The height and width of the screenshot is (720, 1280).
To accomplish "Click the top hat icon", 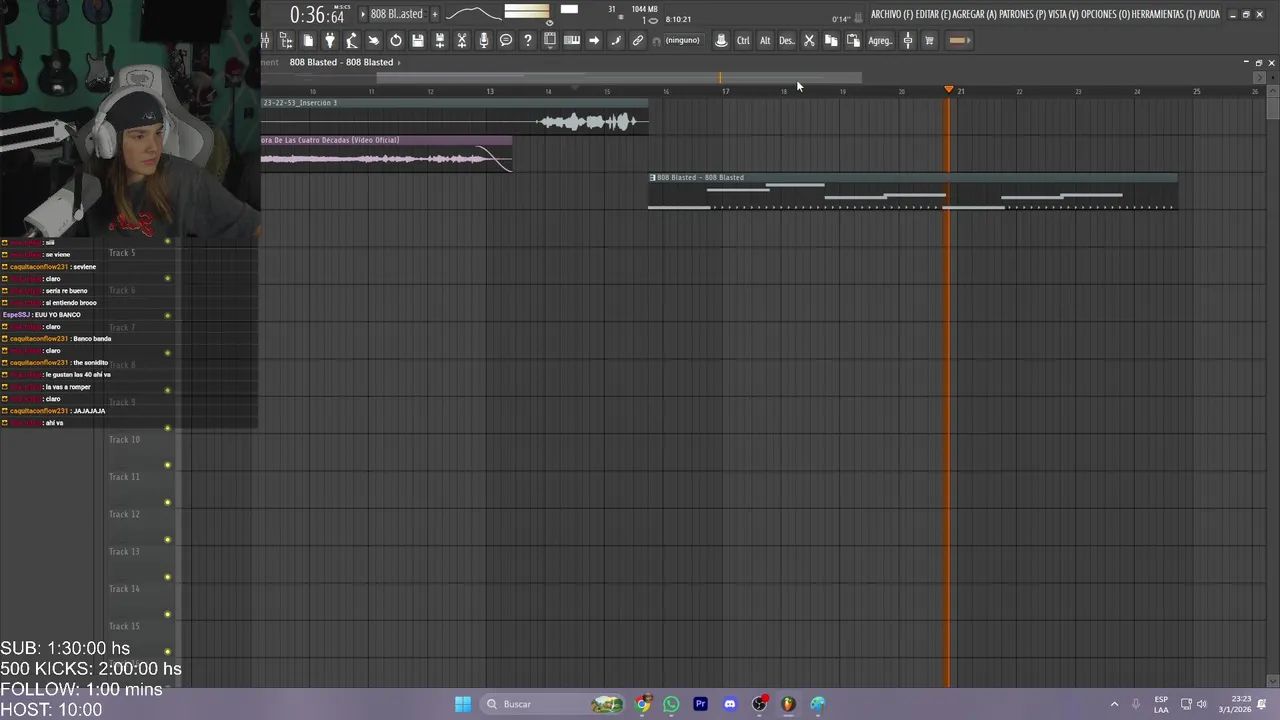I will [x=721, y=40].
